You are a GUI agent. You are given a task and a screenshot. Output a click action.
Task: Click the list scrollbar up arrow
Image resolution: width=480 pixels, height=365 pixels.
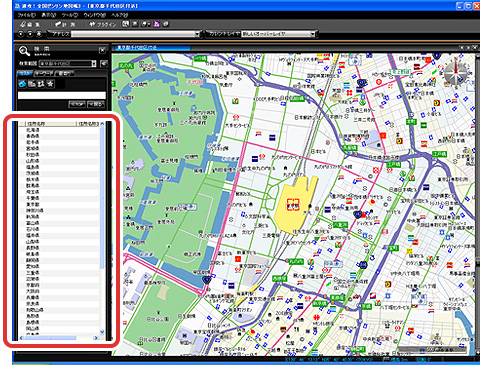pyautogui.click(x=102, y=124)
